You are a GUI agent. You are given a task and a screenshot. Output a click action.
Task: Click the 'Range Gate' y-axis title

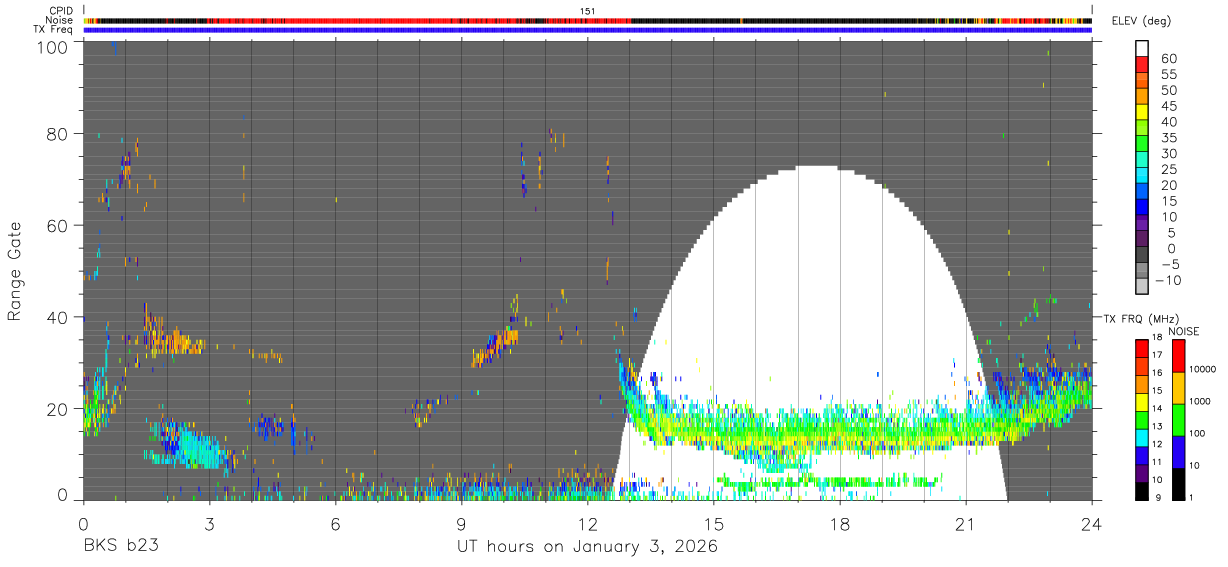pos(15,272)
